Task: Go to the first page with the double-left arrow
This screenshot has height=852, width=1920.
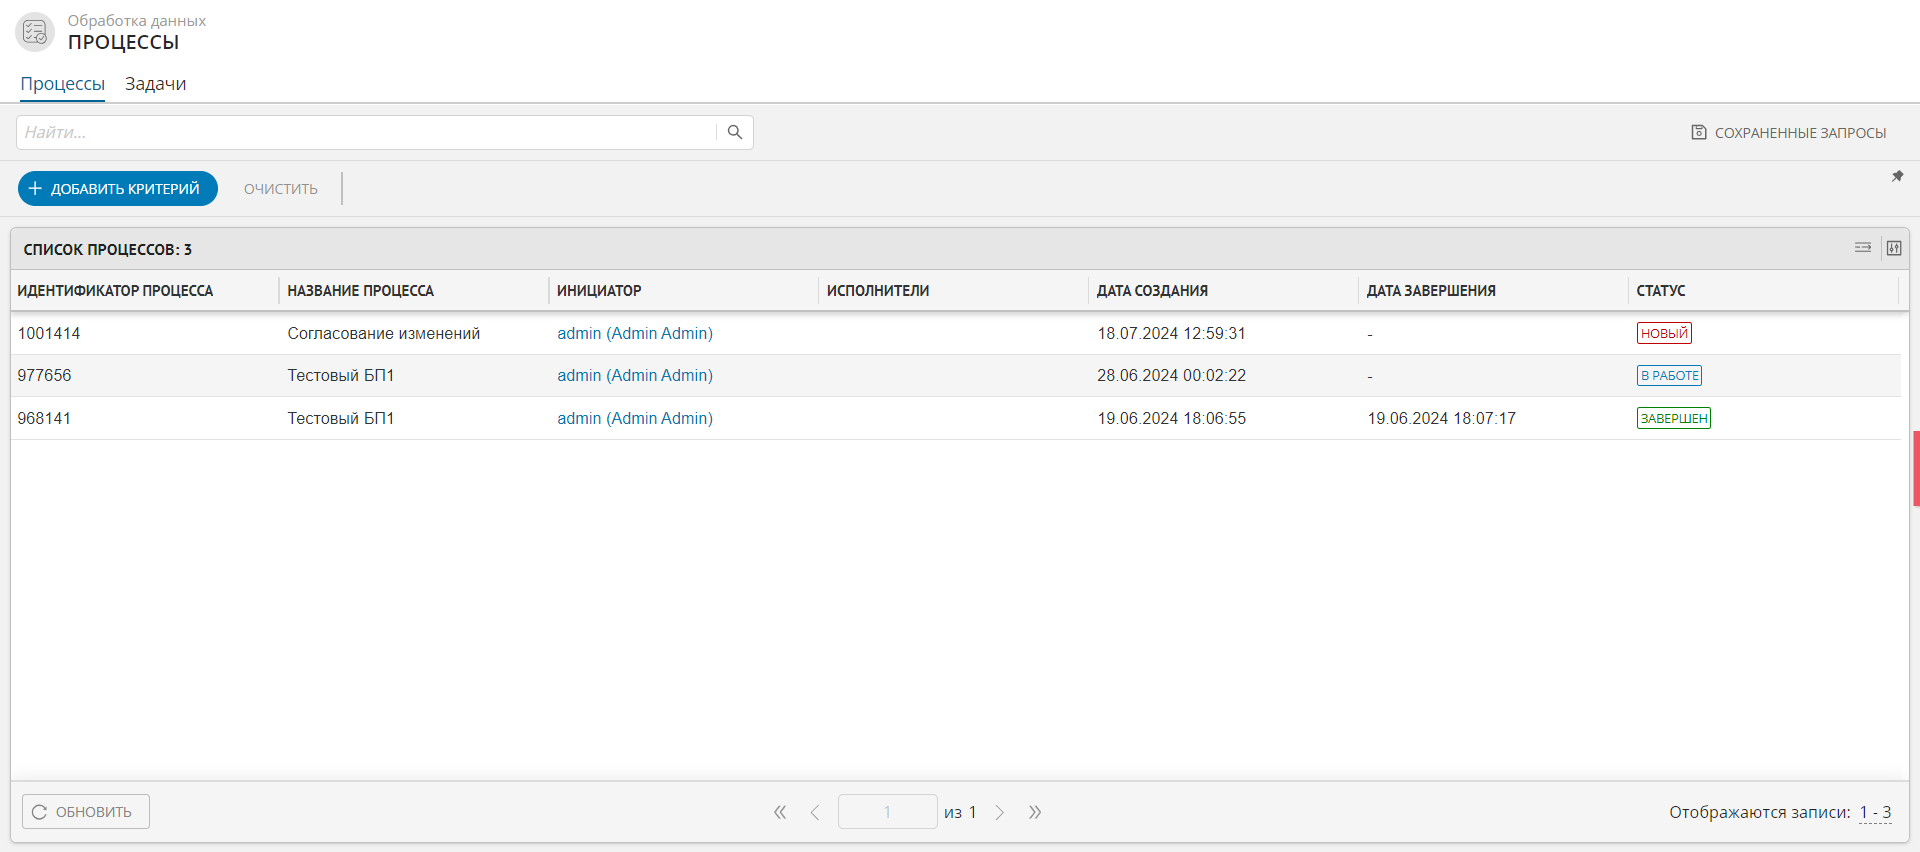Action: click(x=780, y=812)
